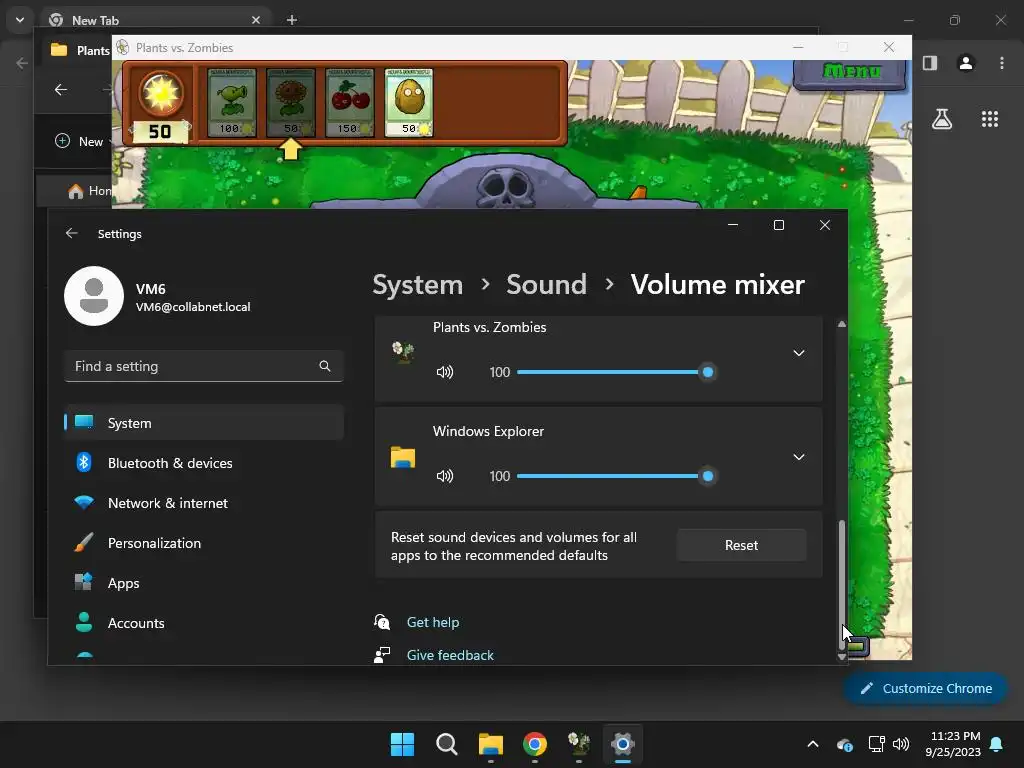
Task: Click the sun counter icon in game
Action: (x=161, y=94)
